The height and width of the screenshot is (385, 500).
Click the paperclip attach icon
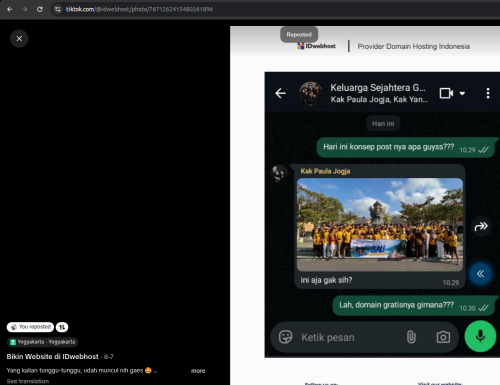(x=411, y=337)
